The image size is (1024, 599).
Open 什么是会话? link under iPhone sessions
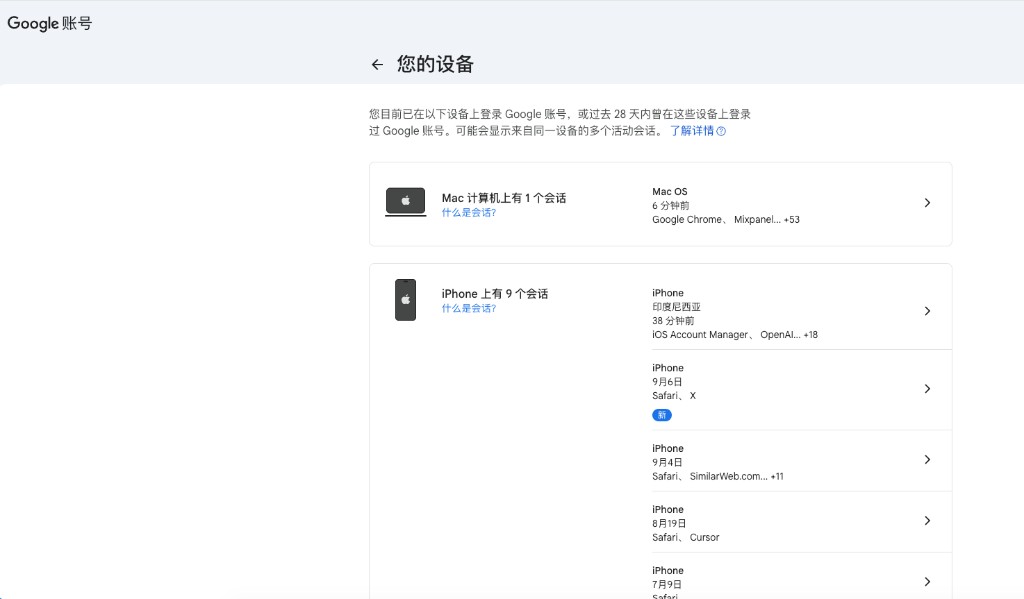tap(469, 308)
